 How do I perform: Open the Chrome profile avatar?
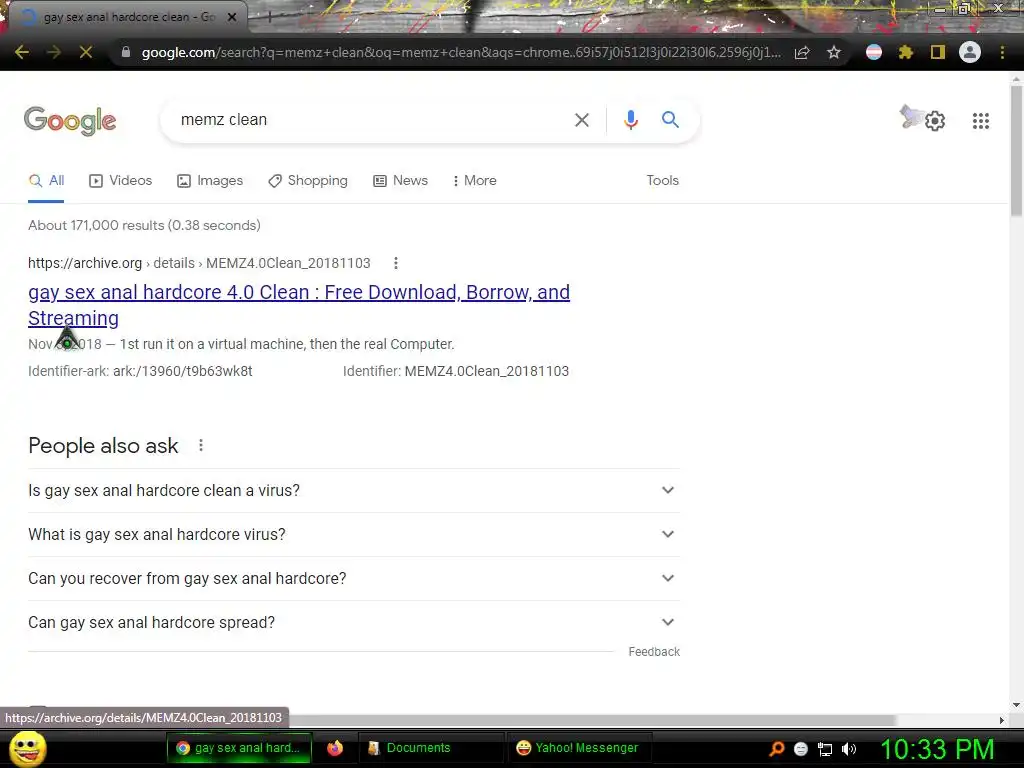[x=970, y=52]
